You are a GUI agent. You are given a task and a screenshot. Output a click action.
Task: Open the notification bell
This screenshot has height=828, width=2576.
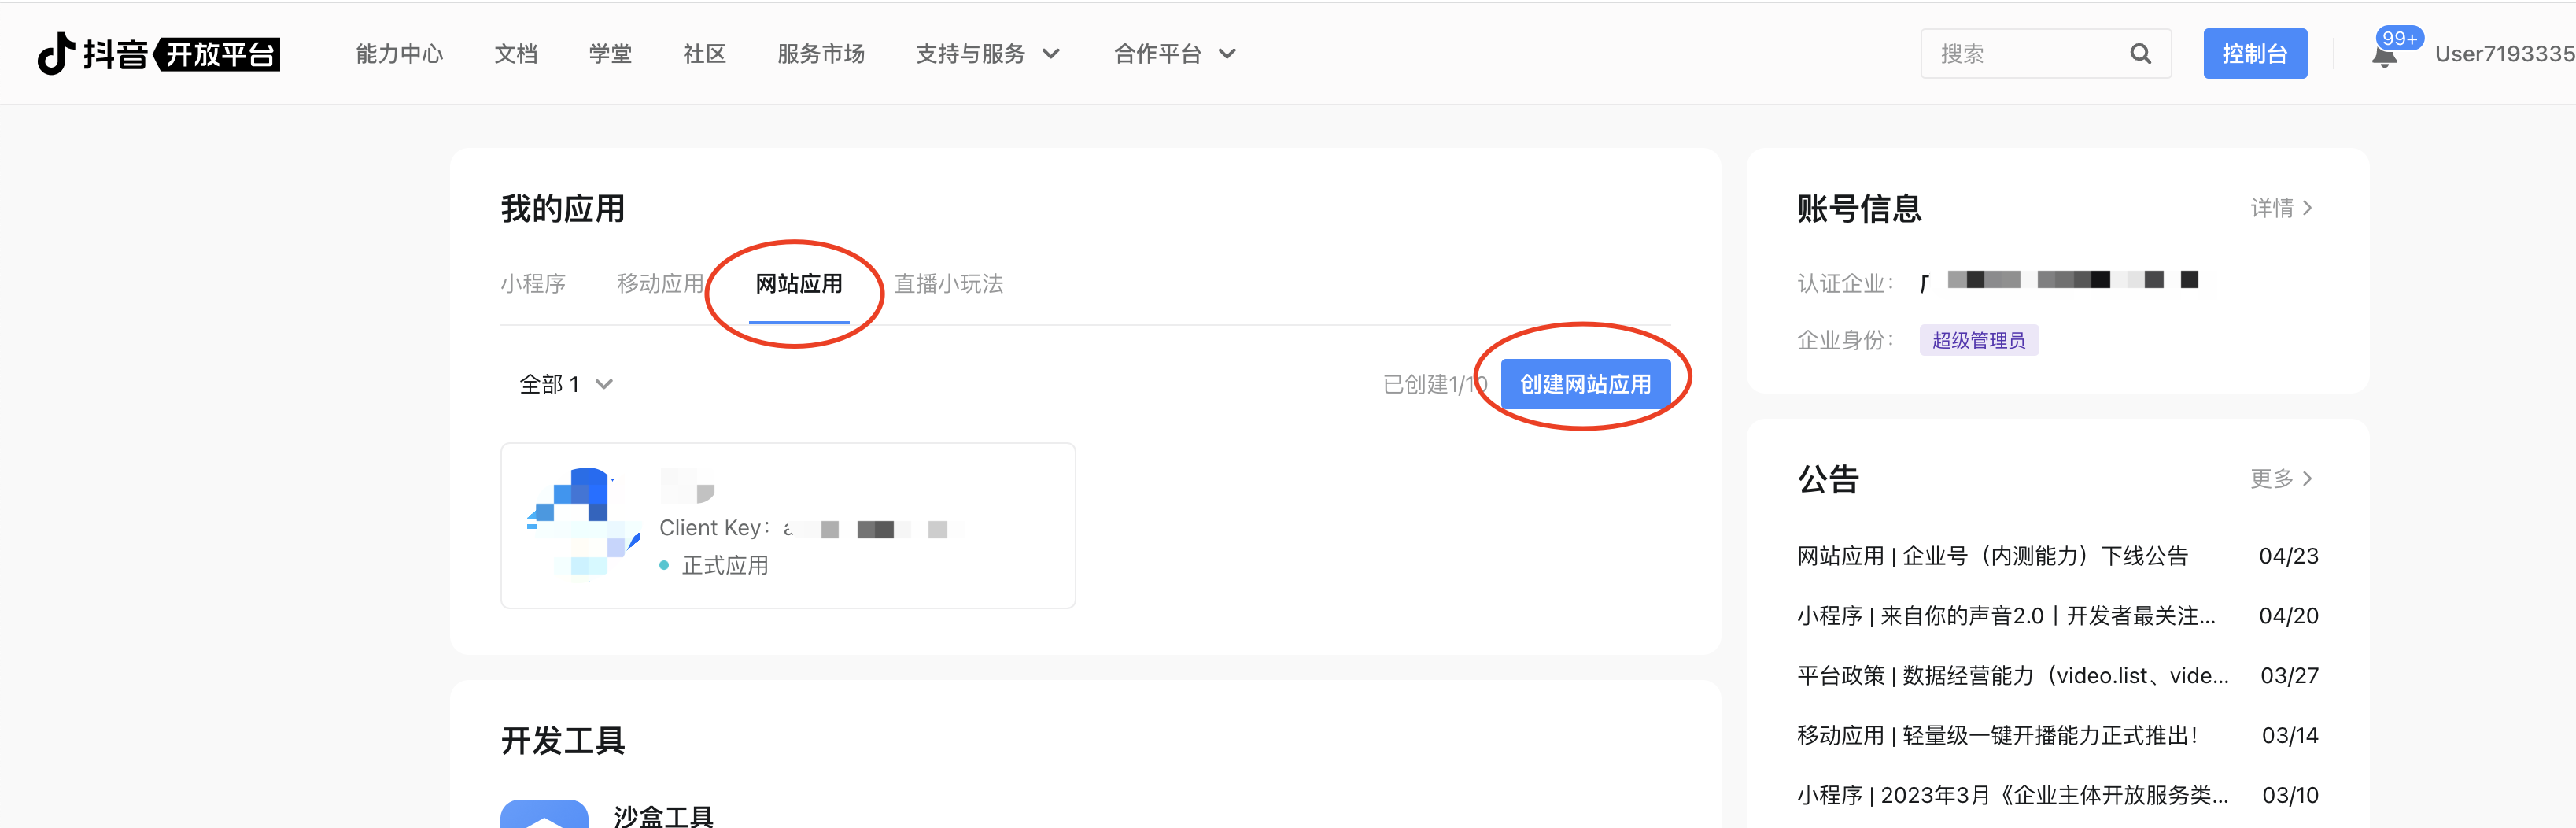click(x=2384, y=56)
